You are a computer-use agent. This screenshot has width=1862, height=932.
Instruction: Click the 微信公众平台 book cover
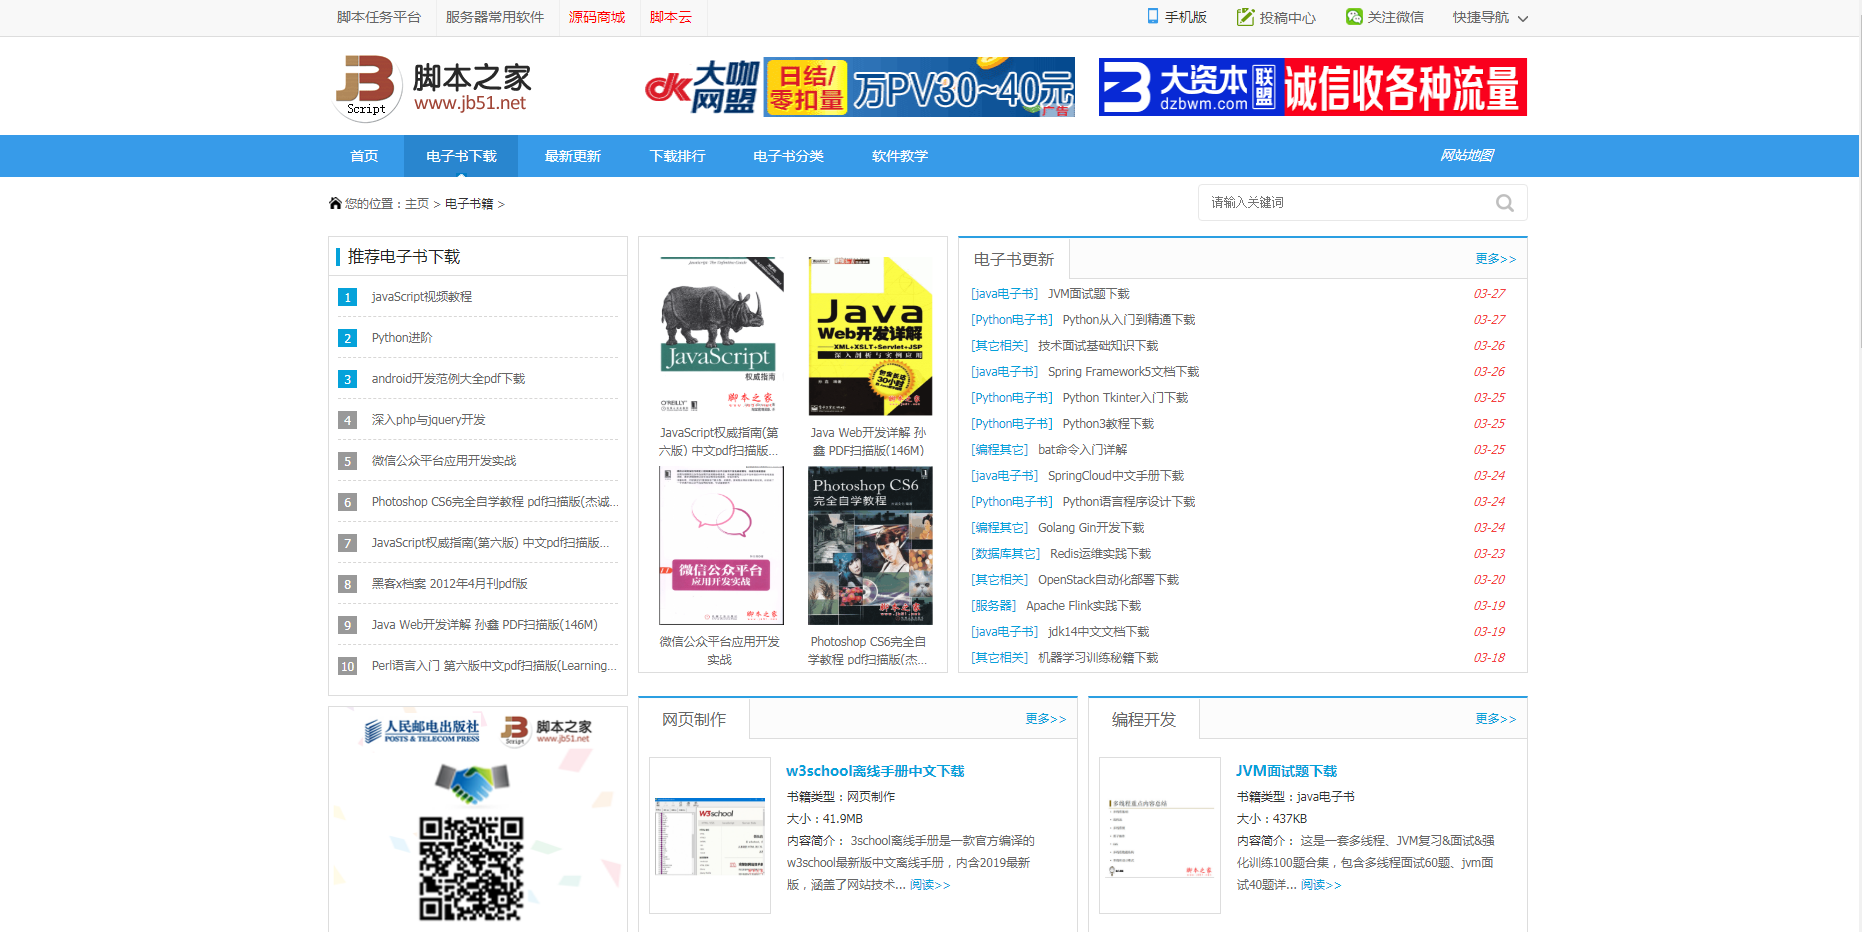click(x=721, y=546)
